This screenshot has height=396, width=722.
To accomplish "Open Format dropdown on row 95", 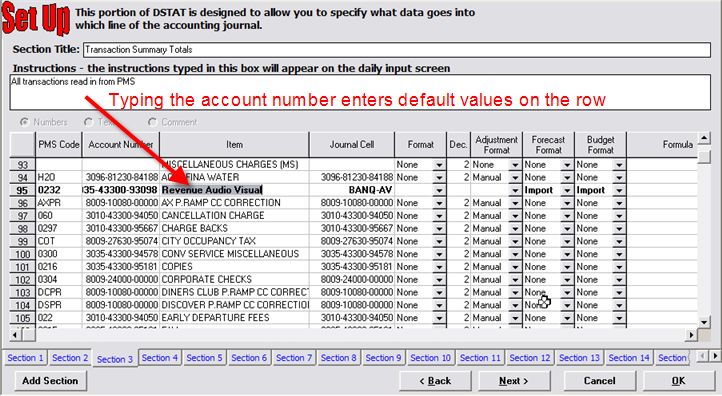I will (439, 190).
